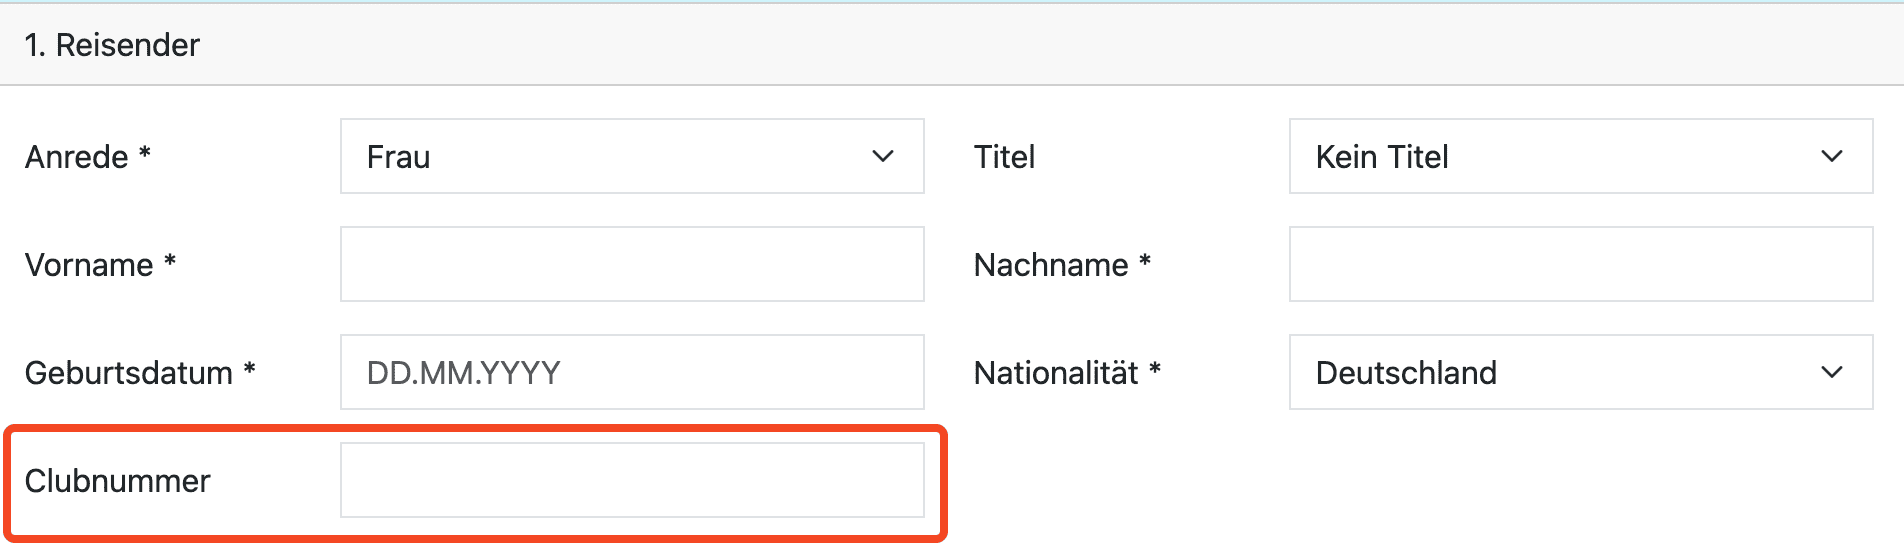Image resolution: width=1904 pixels, height=552 pixels.
Task: Click the Clubnummer input field
Action: coord(632,481)
